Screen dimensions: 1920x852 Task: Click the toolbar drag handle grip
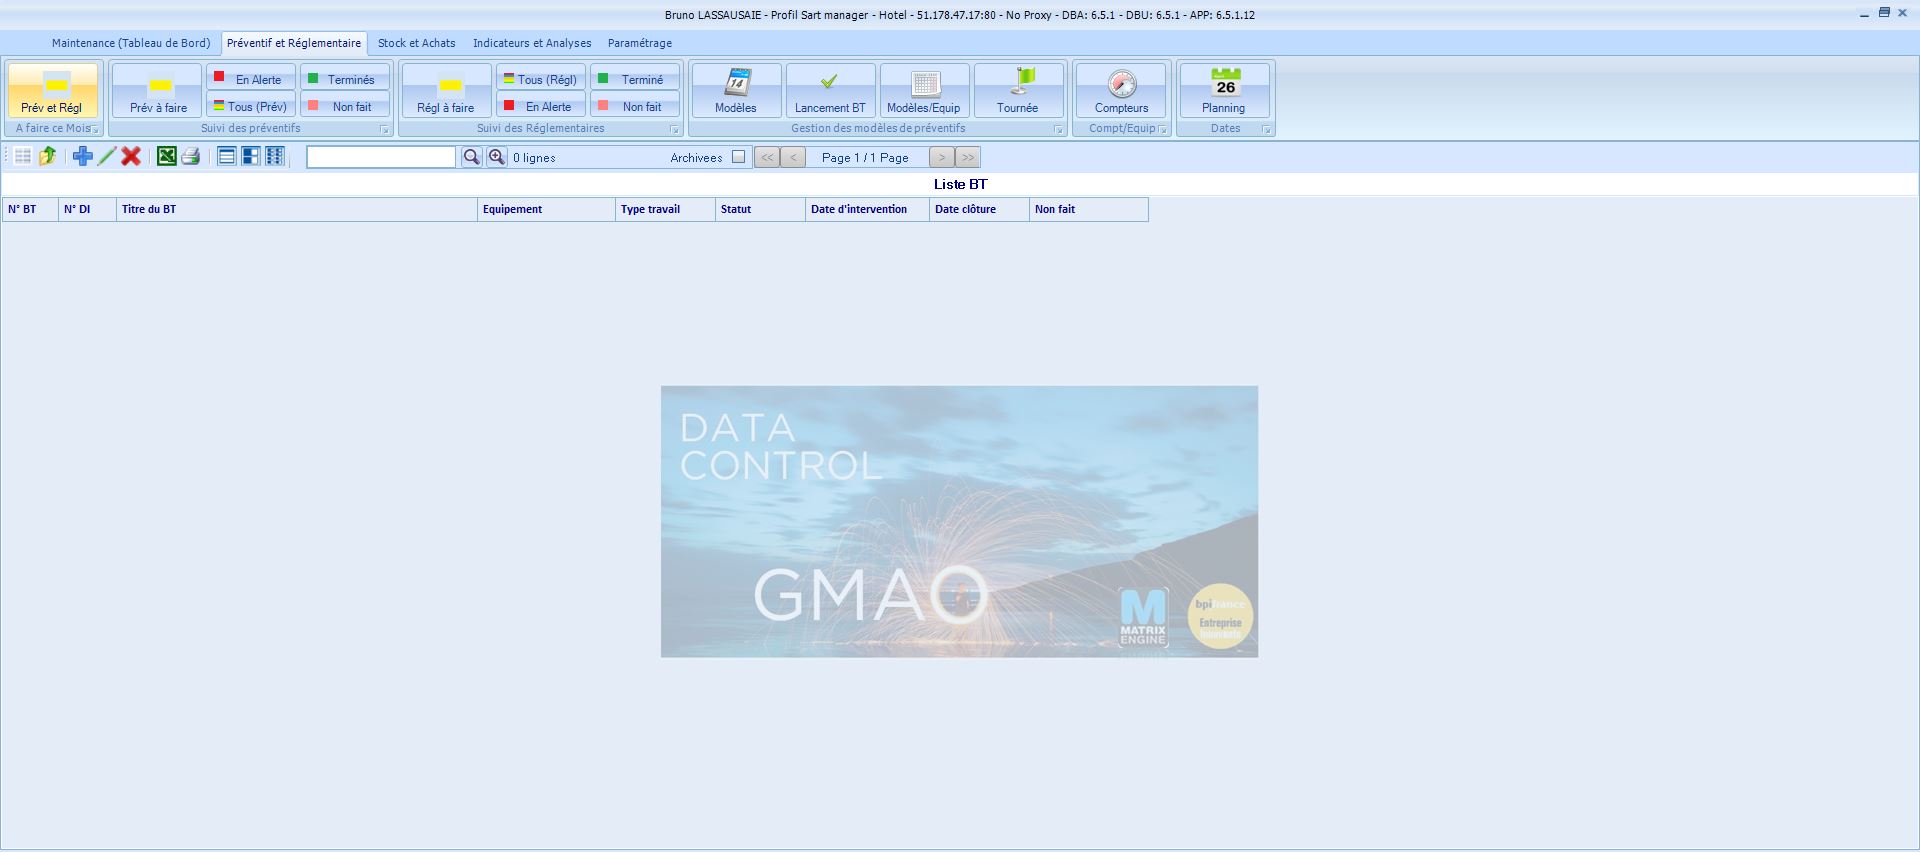point(6,156)
